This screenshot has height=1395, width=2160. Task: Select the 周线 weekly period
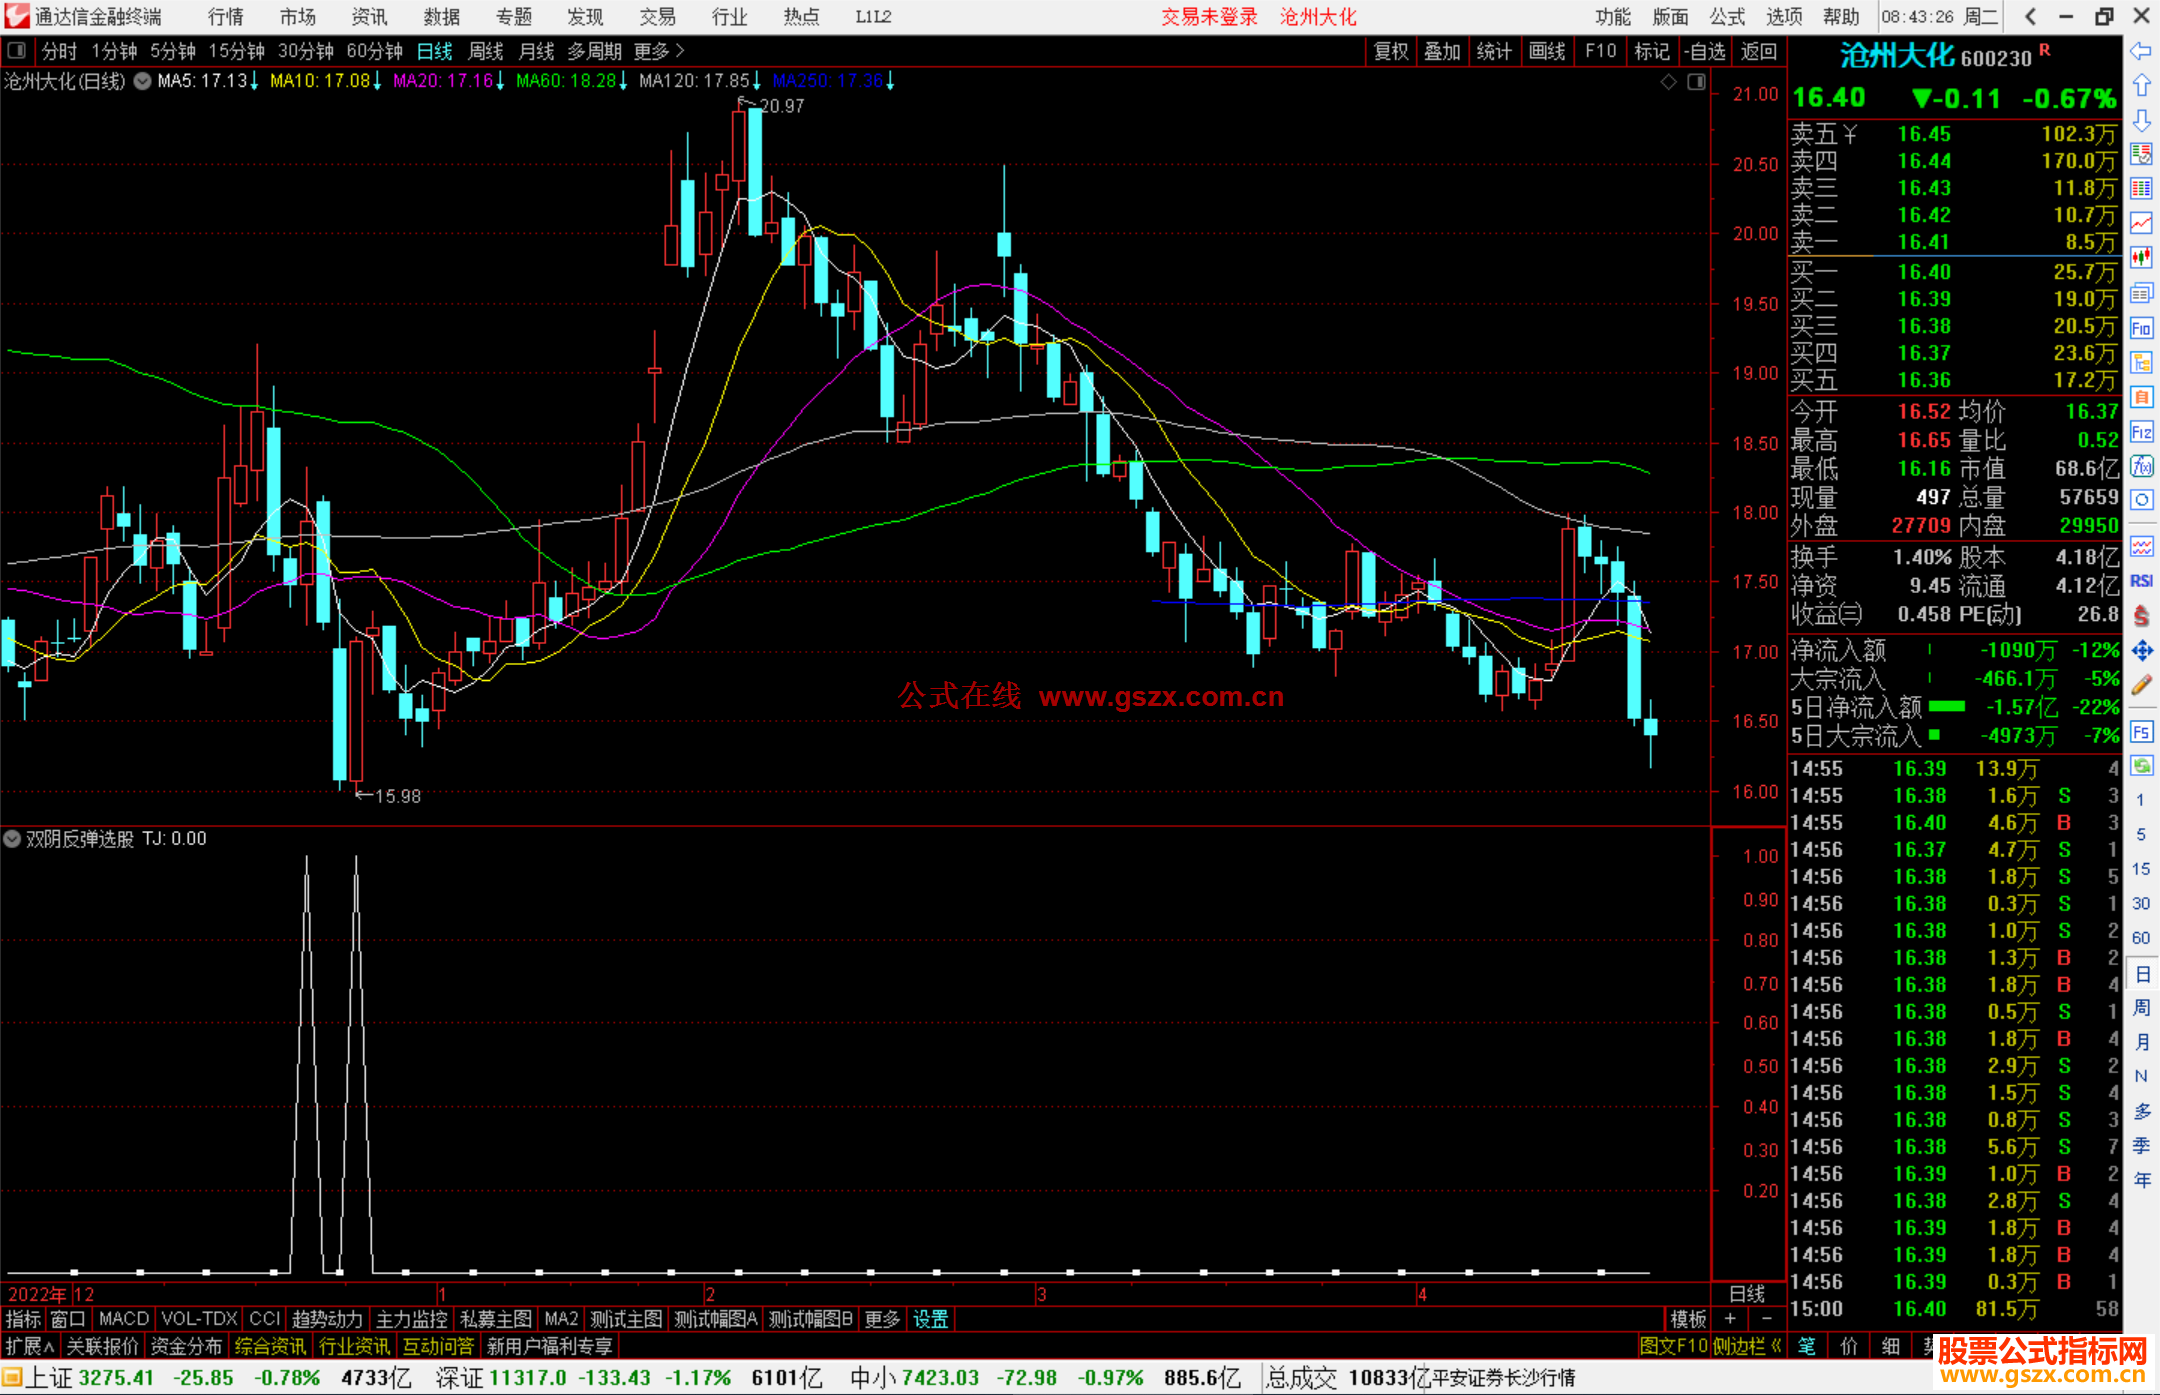tap(486, 51)
